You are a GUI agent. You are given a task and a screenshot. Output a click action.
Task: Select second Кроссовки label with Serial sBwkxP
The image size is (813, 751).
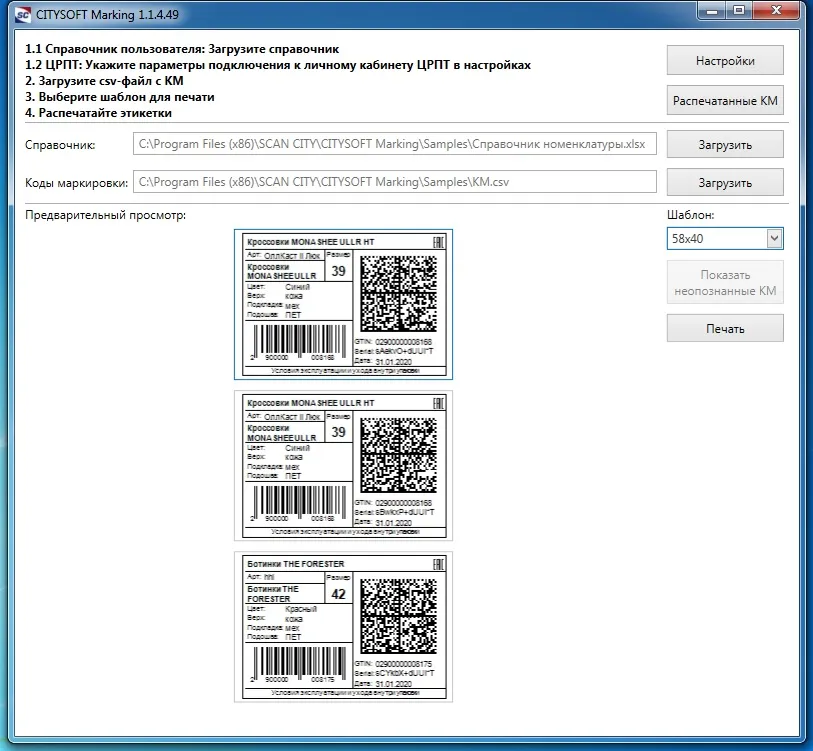tap(343, 465)
